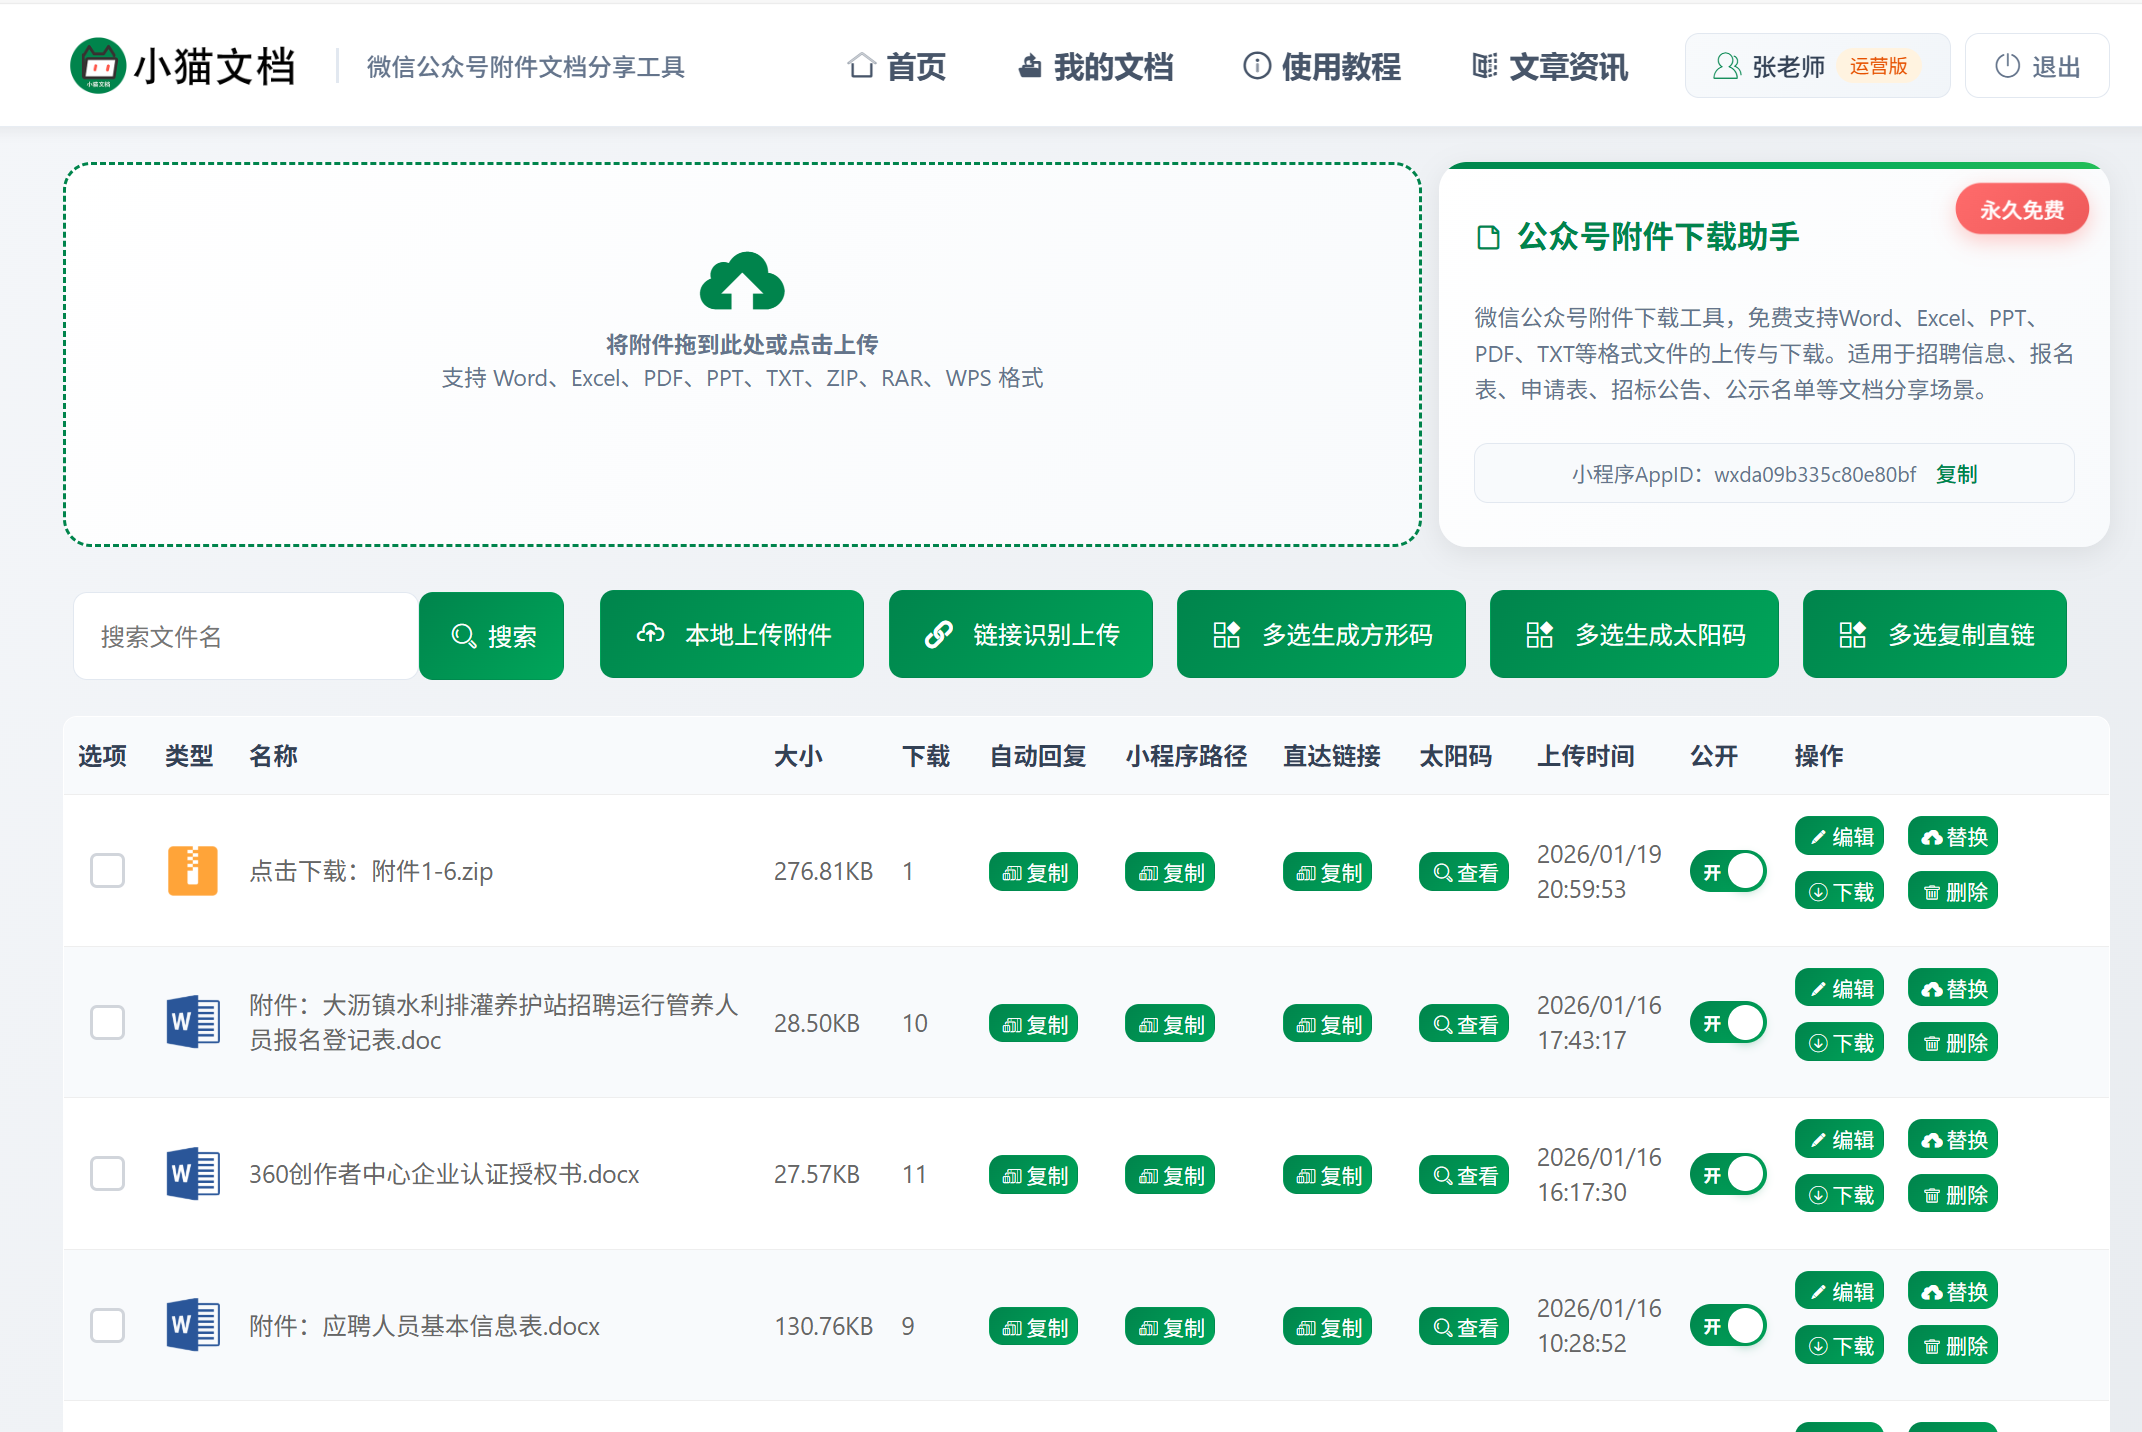Delete the 应聘人员基本信息表.docx file
The height and width of the screenshot is (1432, 2142).
1951,1345
